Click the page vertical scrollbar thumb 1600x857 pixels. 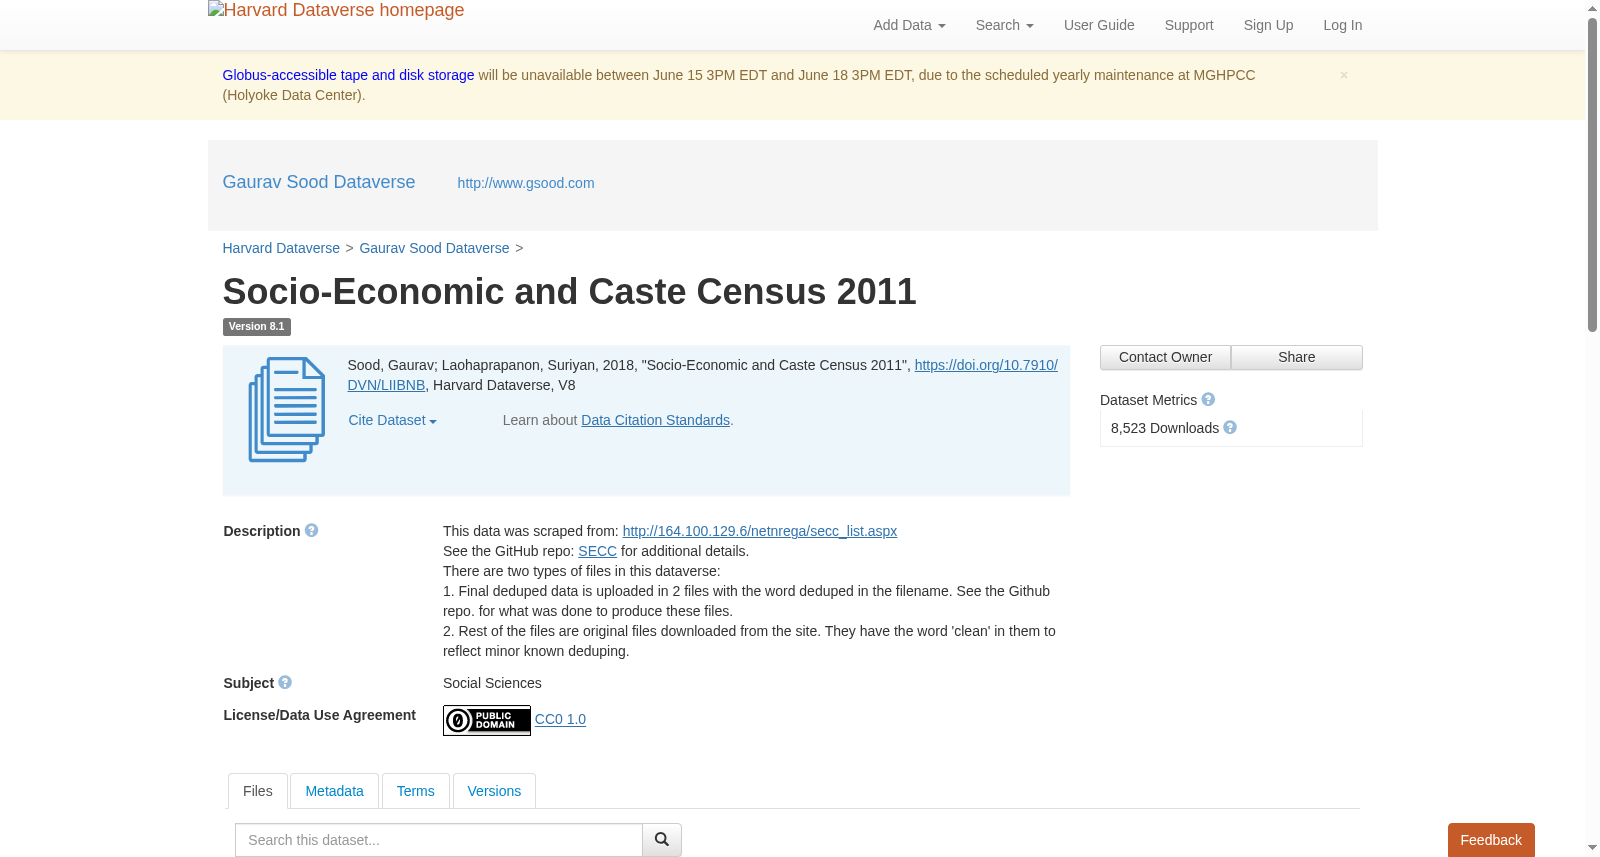click(x=1592, y=174)
